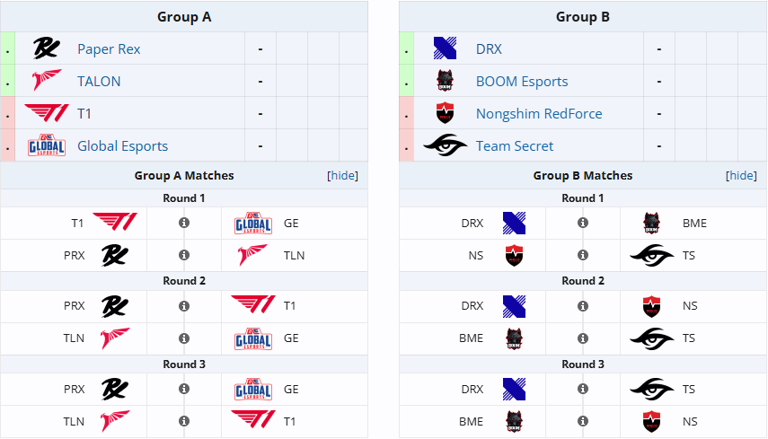Open match info for T1 vs GE
Image resolution: width=768 pixels, height=439 pixels.
(184, 223)
